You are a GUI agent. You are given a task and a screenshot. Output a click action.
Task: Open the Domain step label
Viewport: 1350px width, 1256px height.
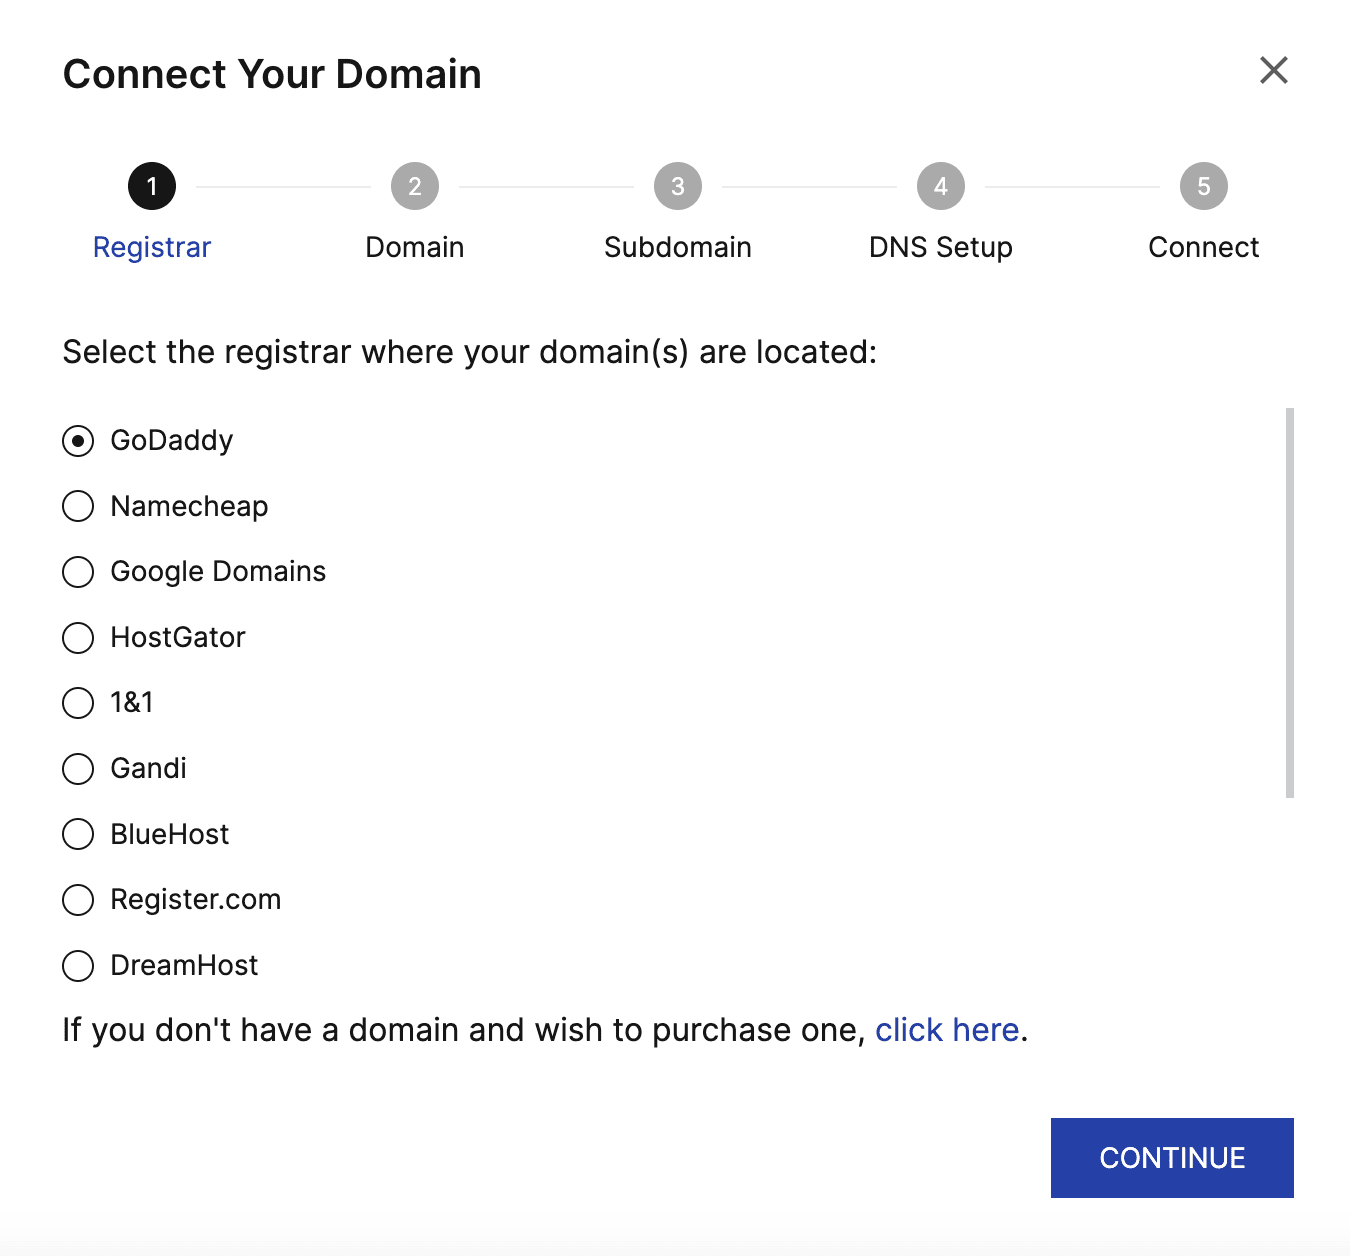click(x=415, y=247)
